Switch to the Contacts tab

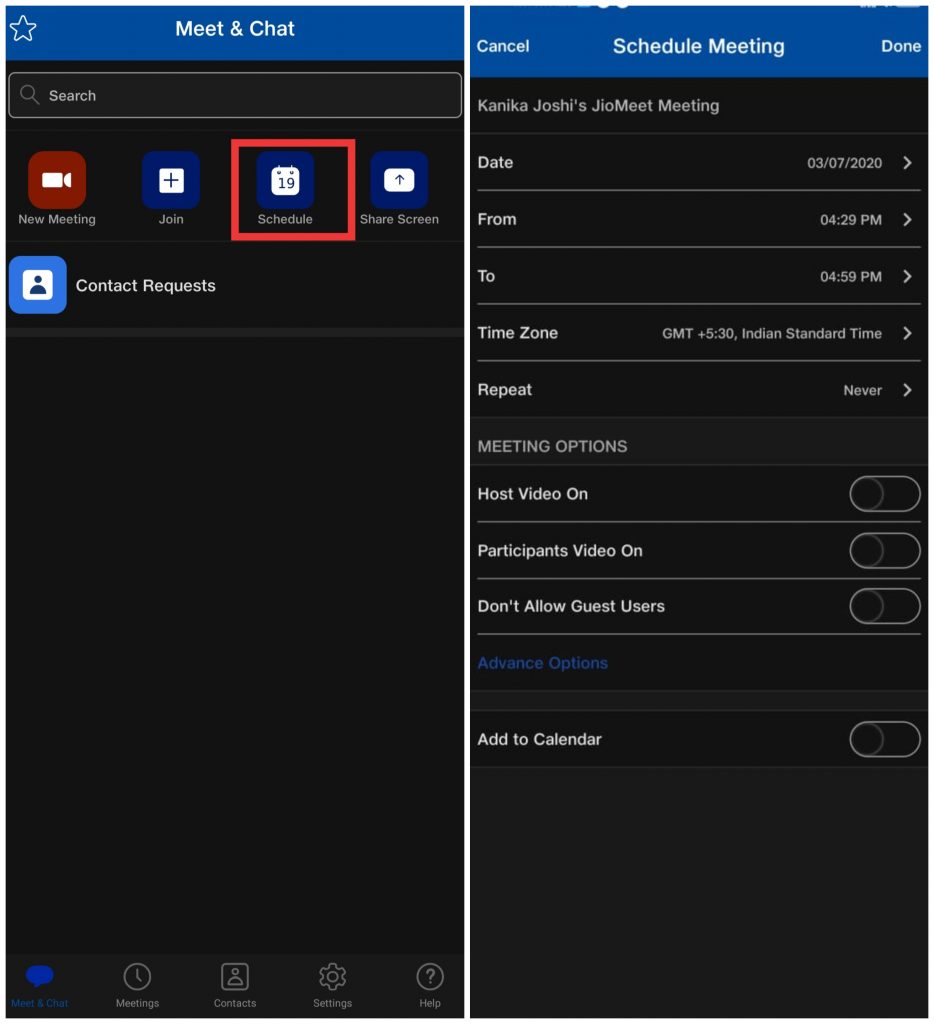coord(234,985)
